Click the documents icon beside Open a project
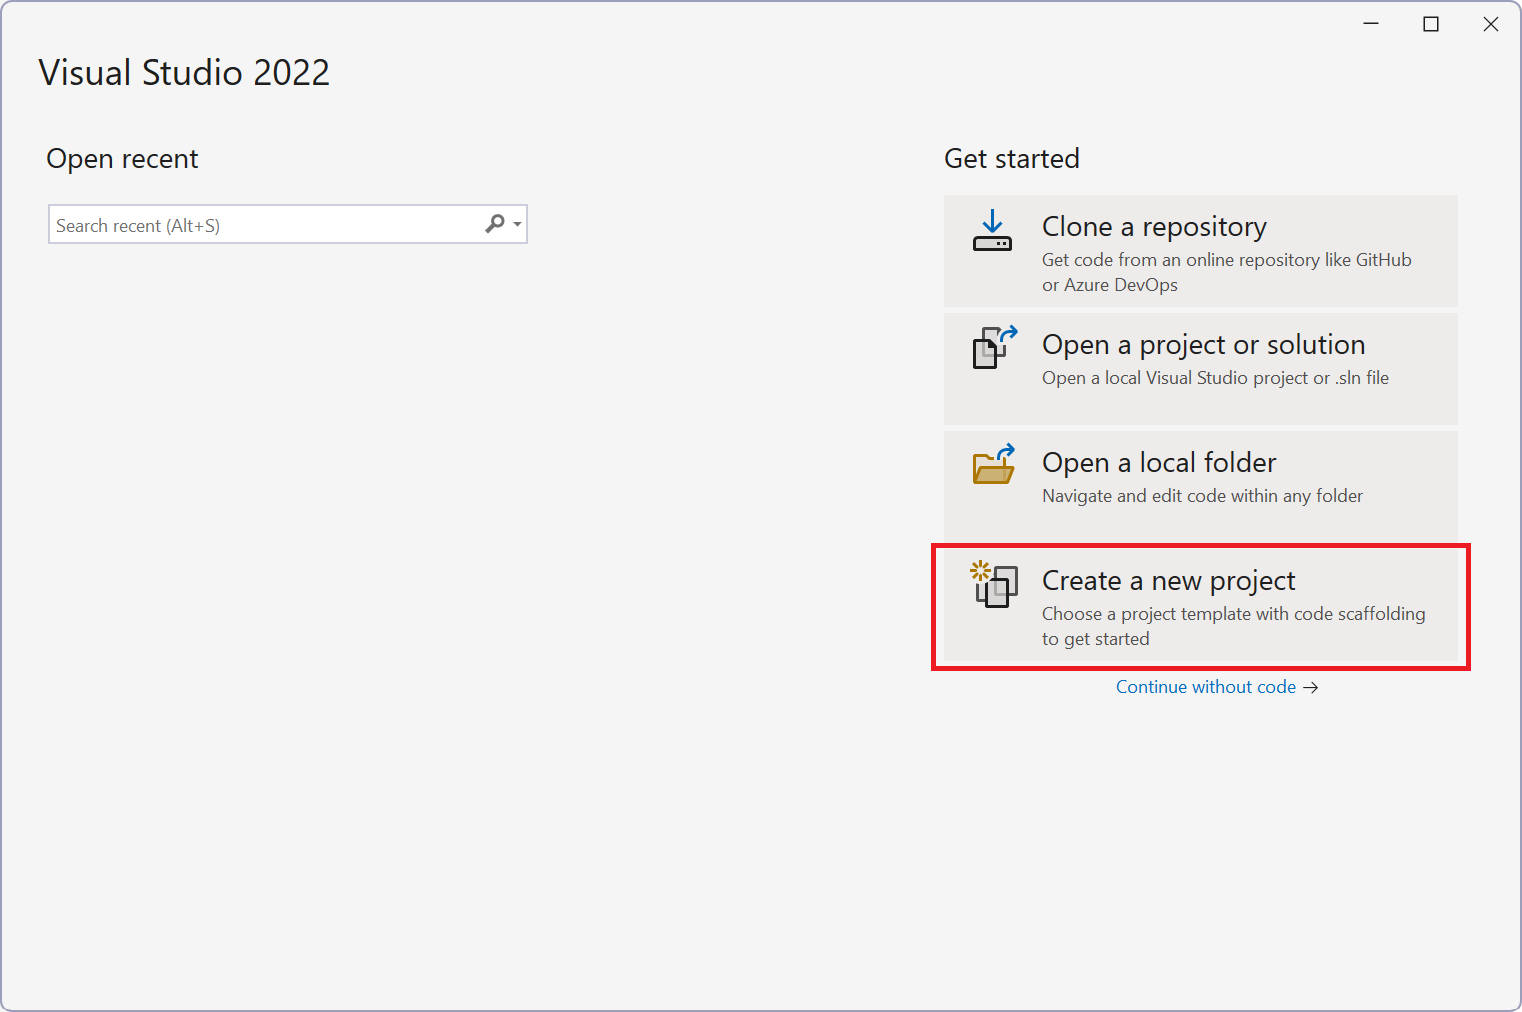Viewport: 1522px width, 1012px height. coord(992,348)
